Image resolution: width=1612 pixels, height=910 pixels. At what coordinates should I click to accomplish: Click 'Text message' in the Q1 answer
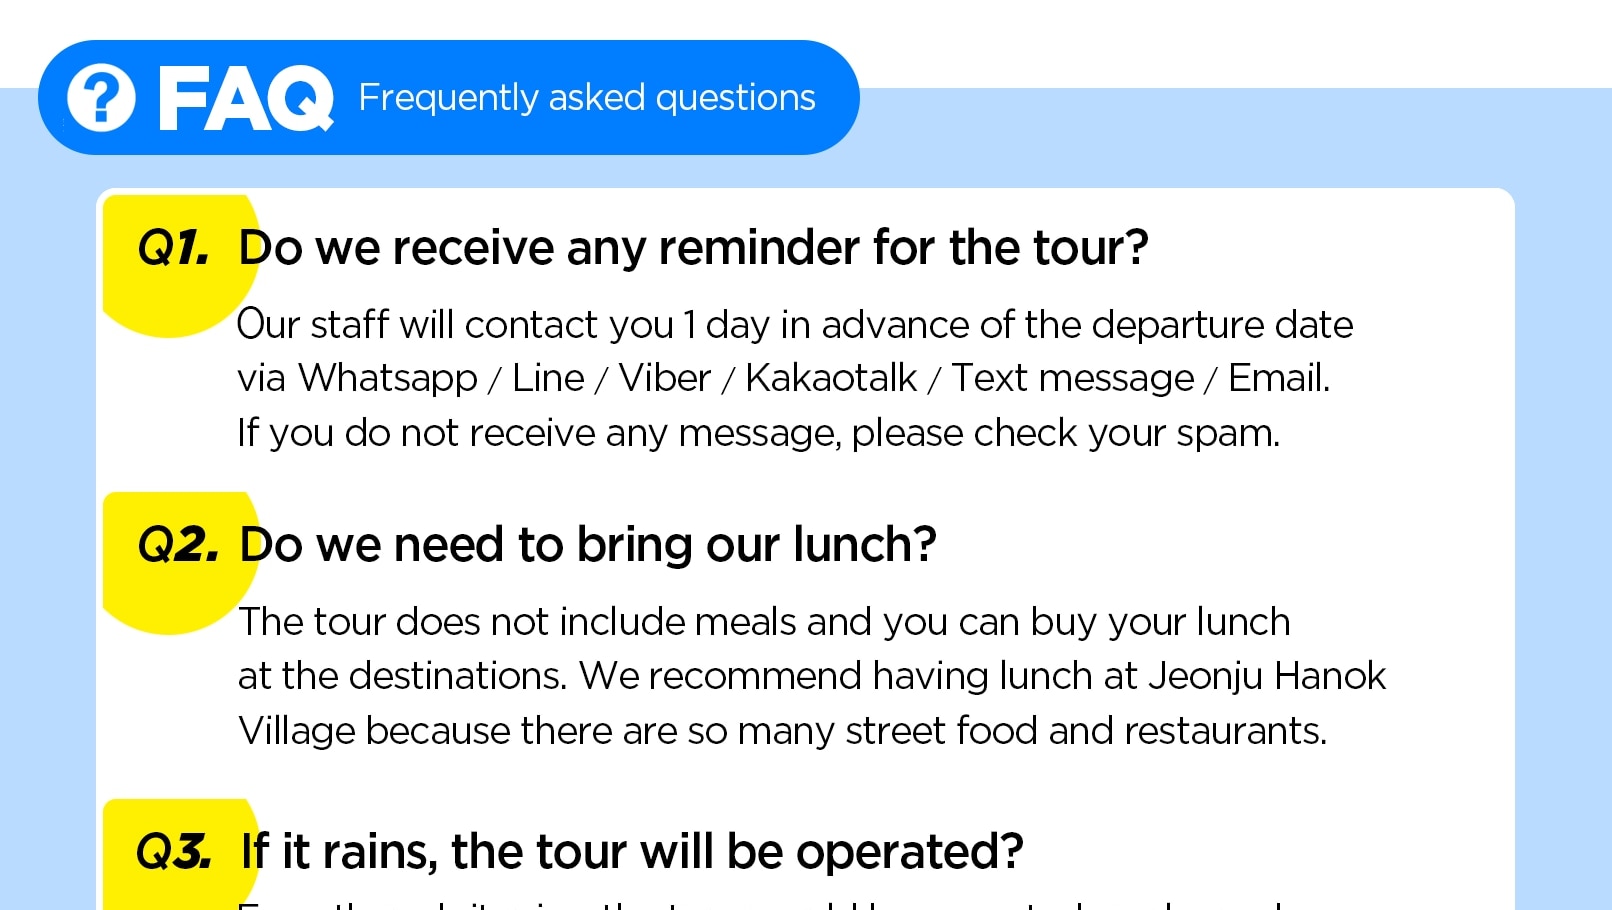1072,379
